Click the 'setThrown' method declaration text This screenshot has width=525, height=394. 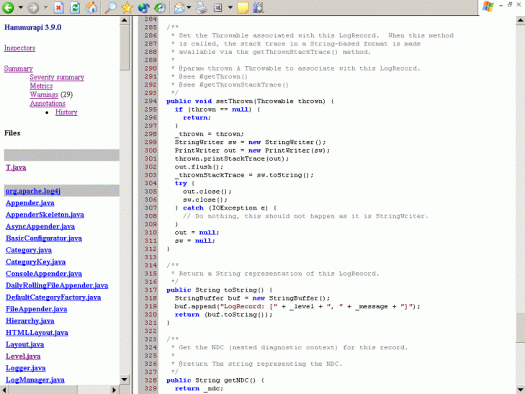tap(250, 101)
